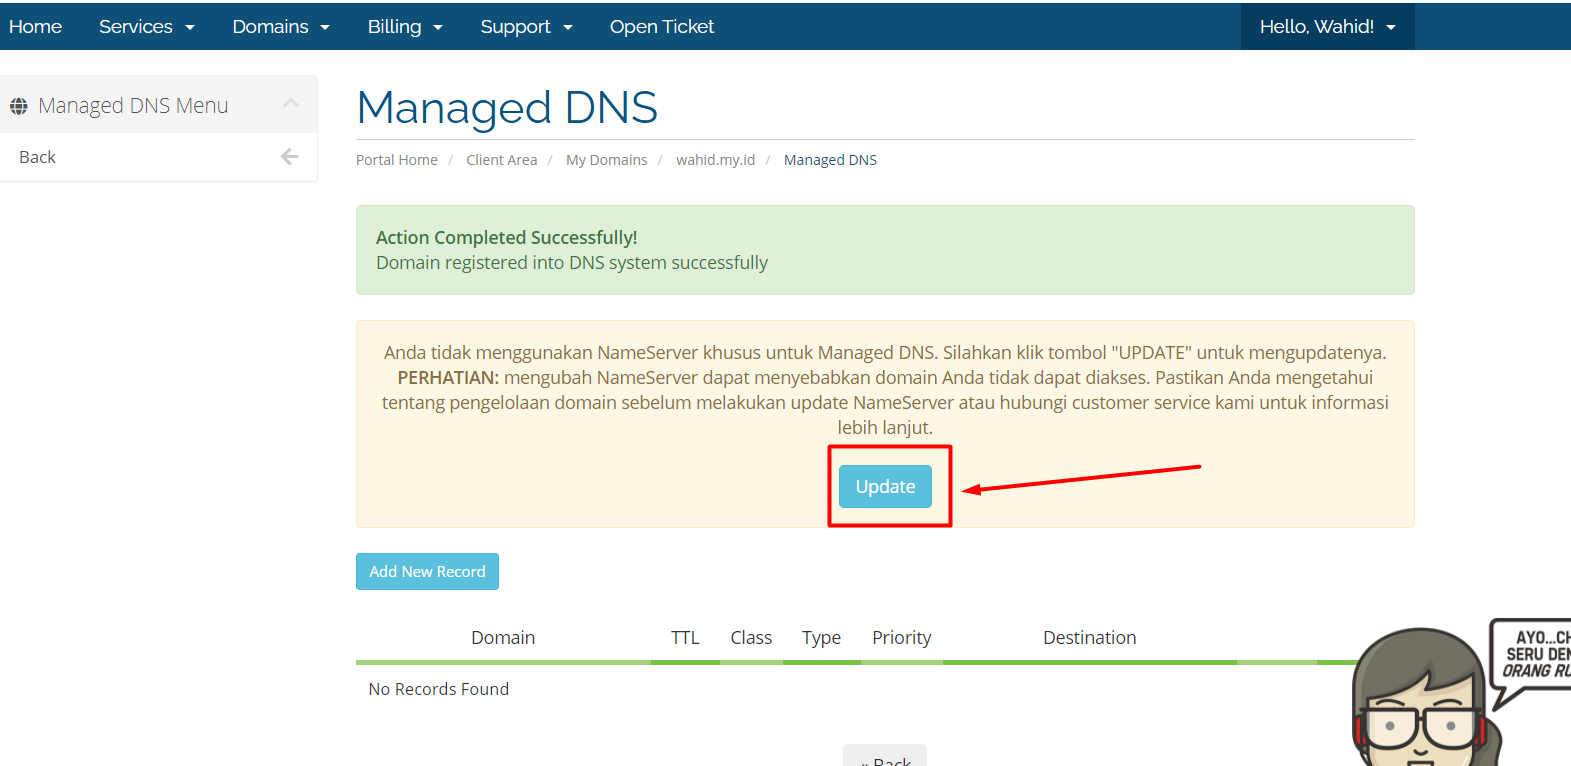This screenshot has width=1571, height=766.
Task: Open the Services dropdown menu
Action: tap(146, 27)
